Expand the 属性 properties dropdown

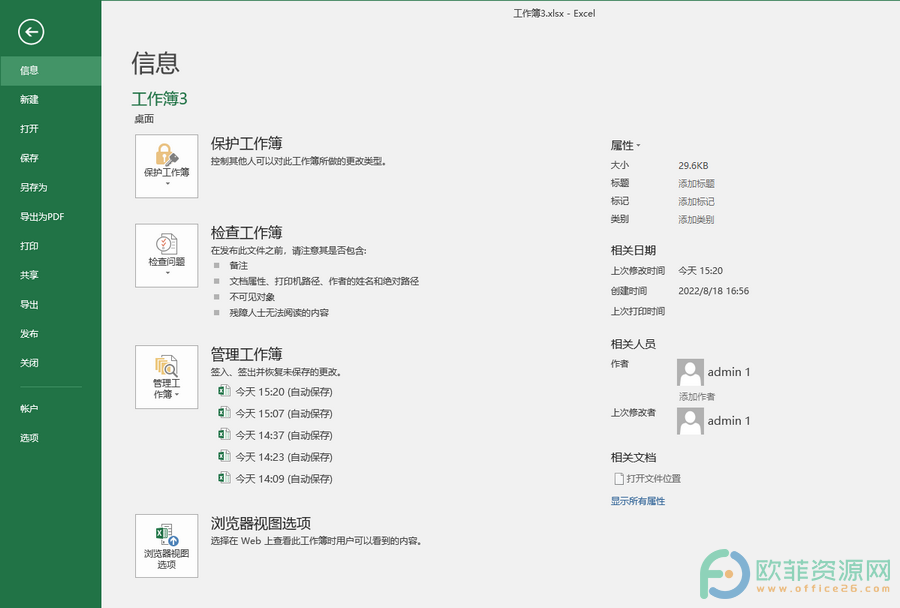click(x=625, y=145)
